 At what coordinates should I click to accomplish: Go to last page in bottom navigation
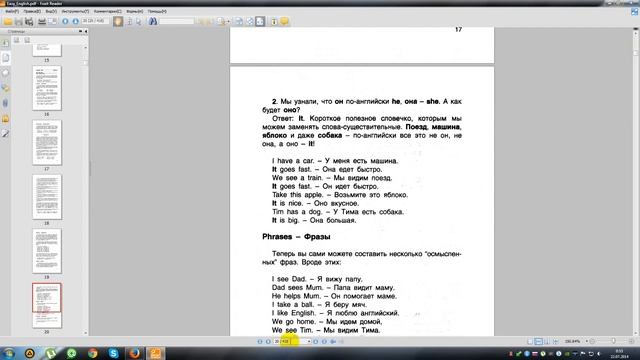point(324,341)
